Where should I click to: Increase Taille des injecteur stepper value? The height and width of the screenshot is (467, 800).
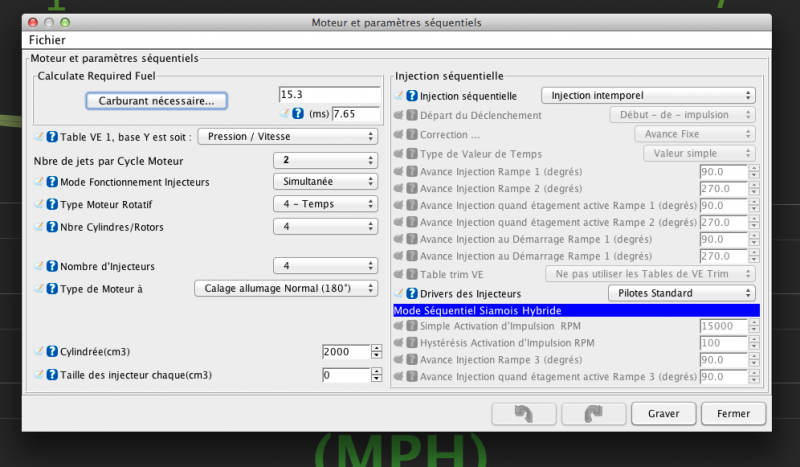[377, 372]
